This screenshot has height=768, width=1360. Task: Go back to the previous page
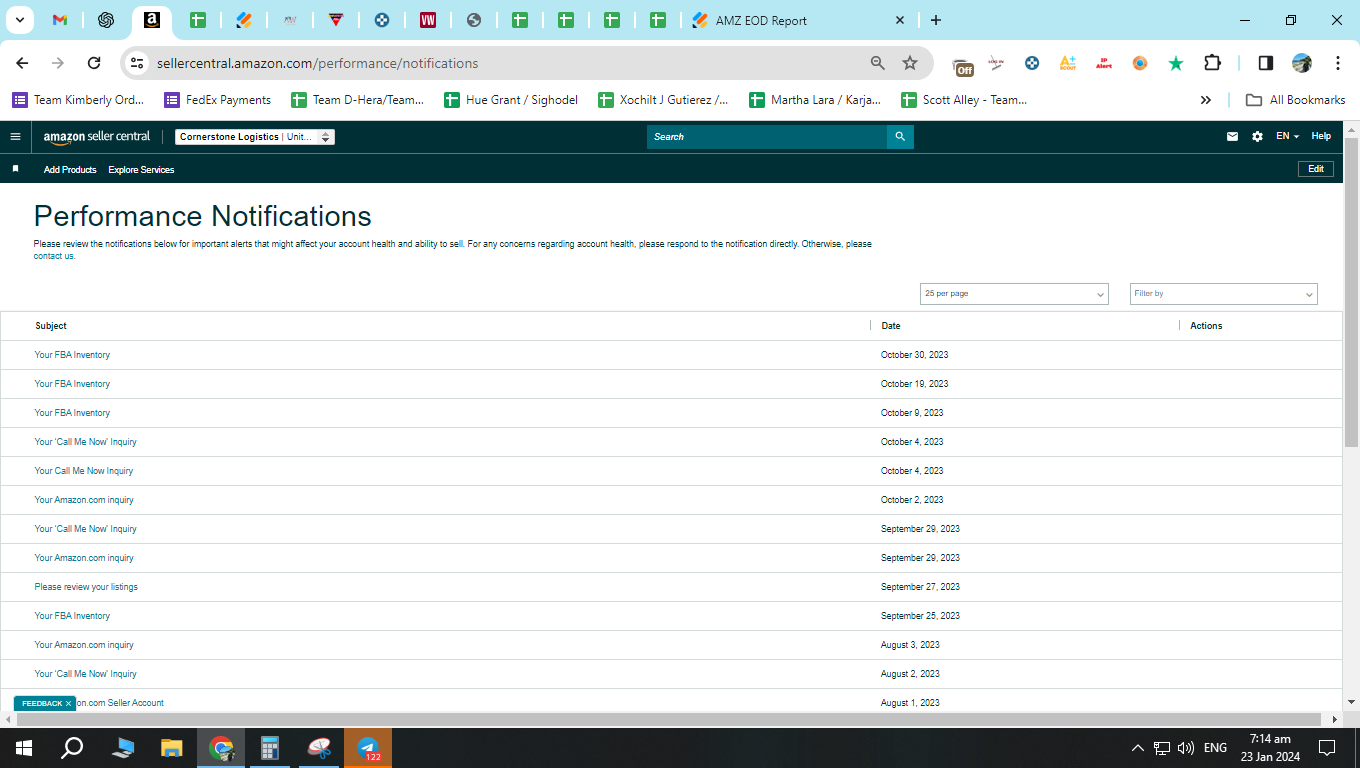(x=22, y=63)
